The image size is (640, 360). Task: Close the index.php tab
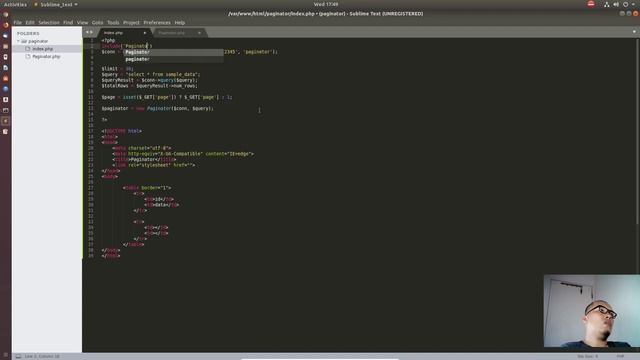(144, 33)
